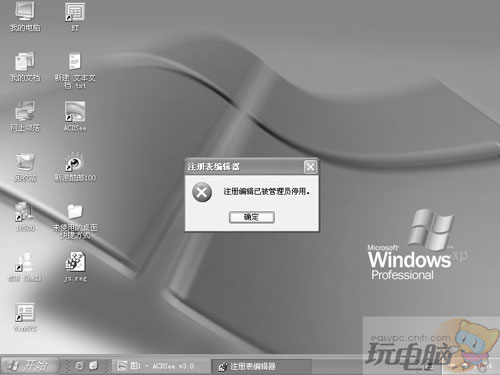Launch Internet Explorer from quick launch
The image size is (500, 375).
pyautogui.click(x=79, y=366)
